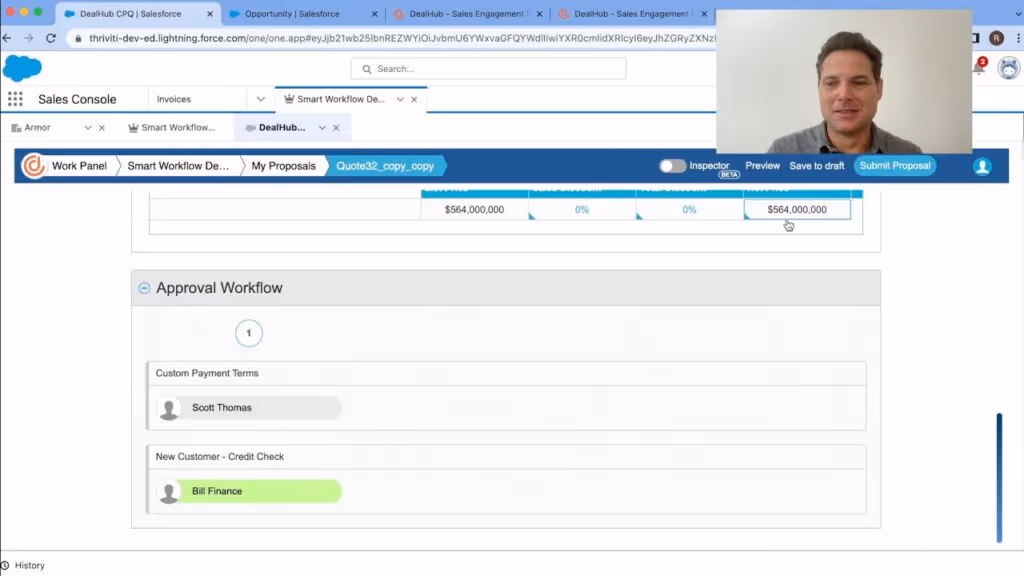Open the Invoices navigation dropdown chevron
This screenshot has width=1024, height=576.
(261, 99)
